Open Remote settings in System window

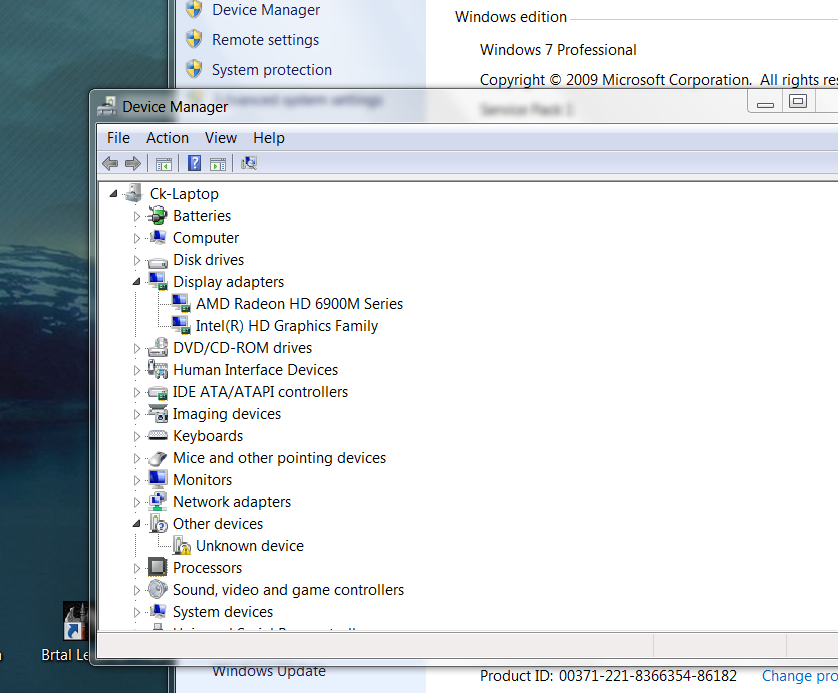[265, 40]
